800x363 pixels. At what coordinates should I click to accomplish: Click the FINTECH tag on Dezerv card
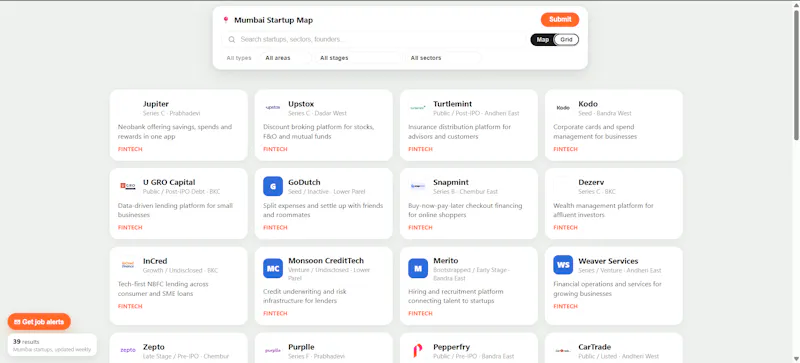pyautogui.click(x=566, y=228)
